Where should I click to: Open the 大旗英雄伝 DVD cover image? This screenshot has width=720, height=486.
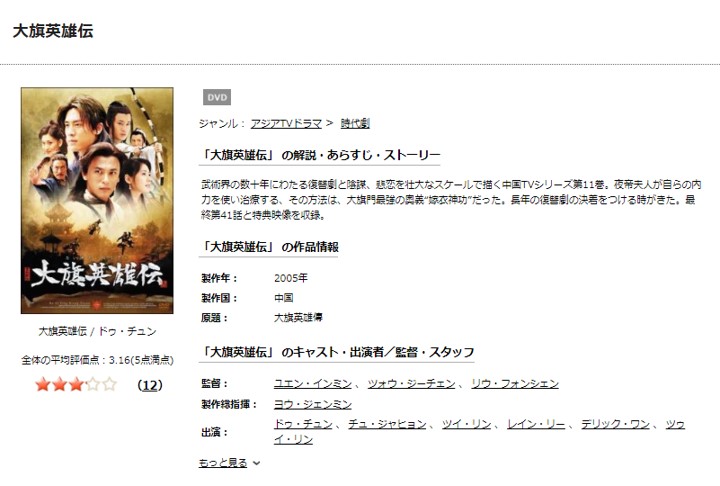97,201
